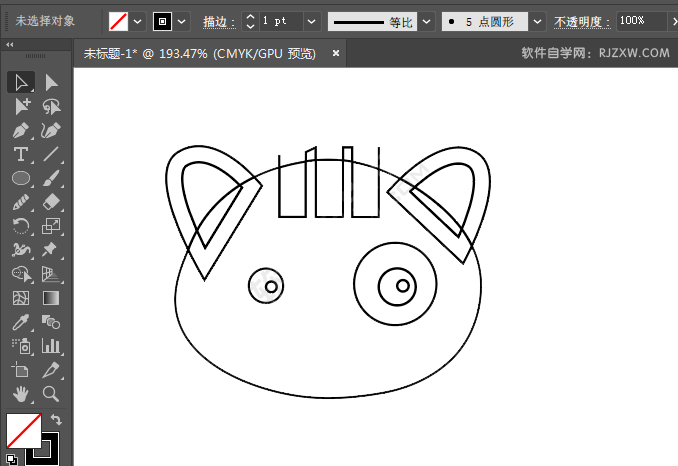Select the Eyedropper tool
678x466 pixels.
coord(20,322)
